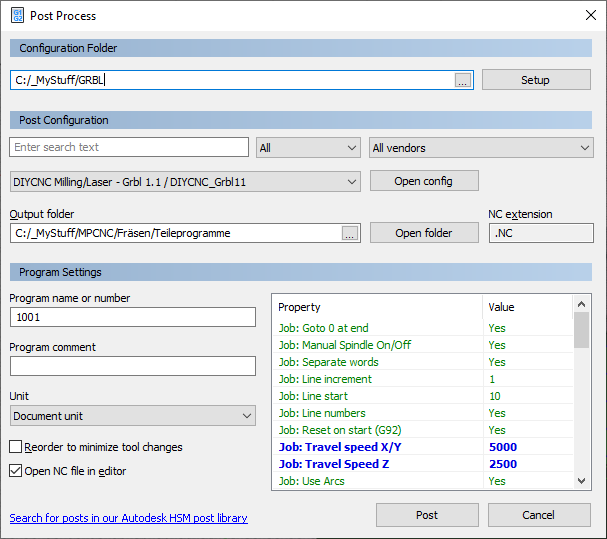Viewport: 607px width, 539px height.
Task: Click the NC extension field
Action: click(541, 233)
